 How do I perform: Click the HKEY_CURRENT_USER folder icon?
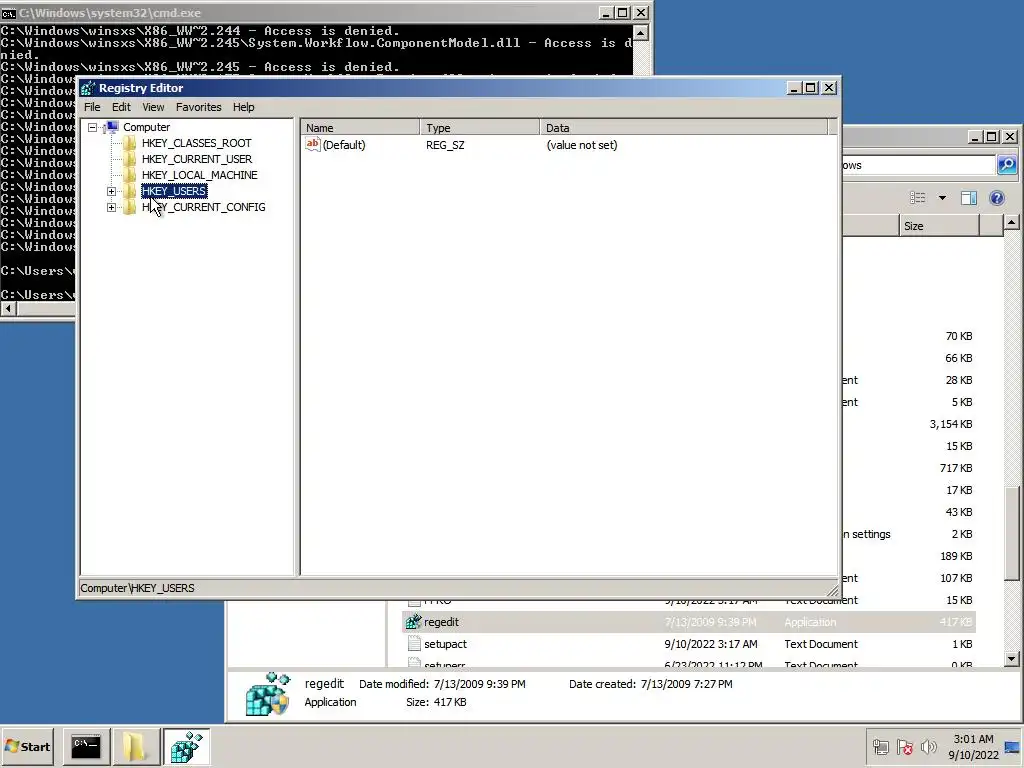click(129, 159)
